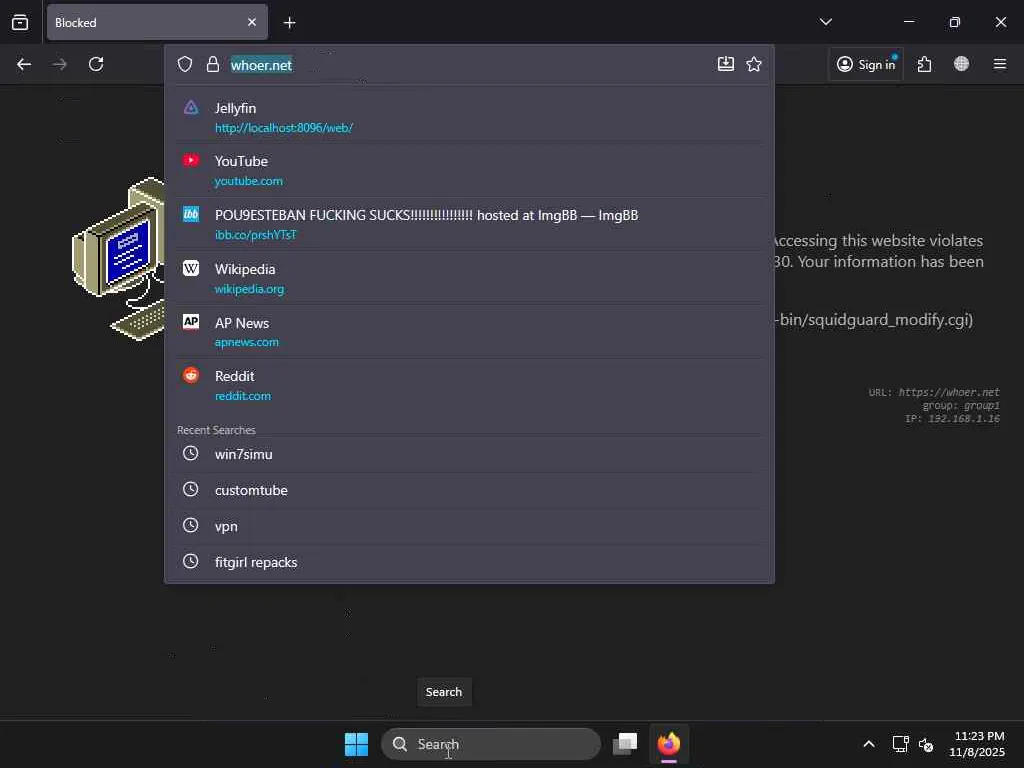This screenshot has height=768, width=1024.
Task: Close the Blocked tab
Action: pos(252,22)
